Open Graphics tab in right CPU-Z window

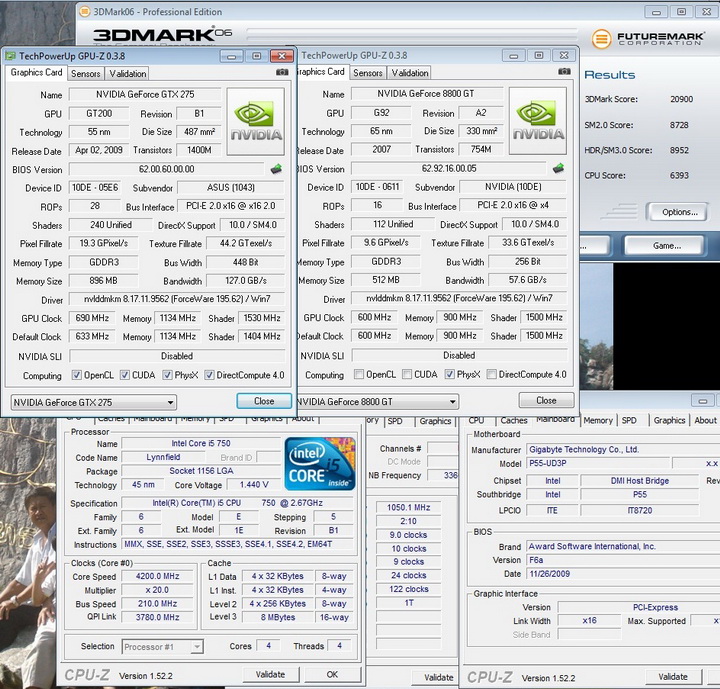coord(669,420)
